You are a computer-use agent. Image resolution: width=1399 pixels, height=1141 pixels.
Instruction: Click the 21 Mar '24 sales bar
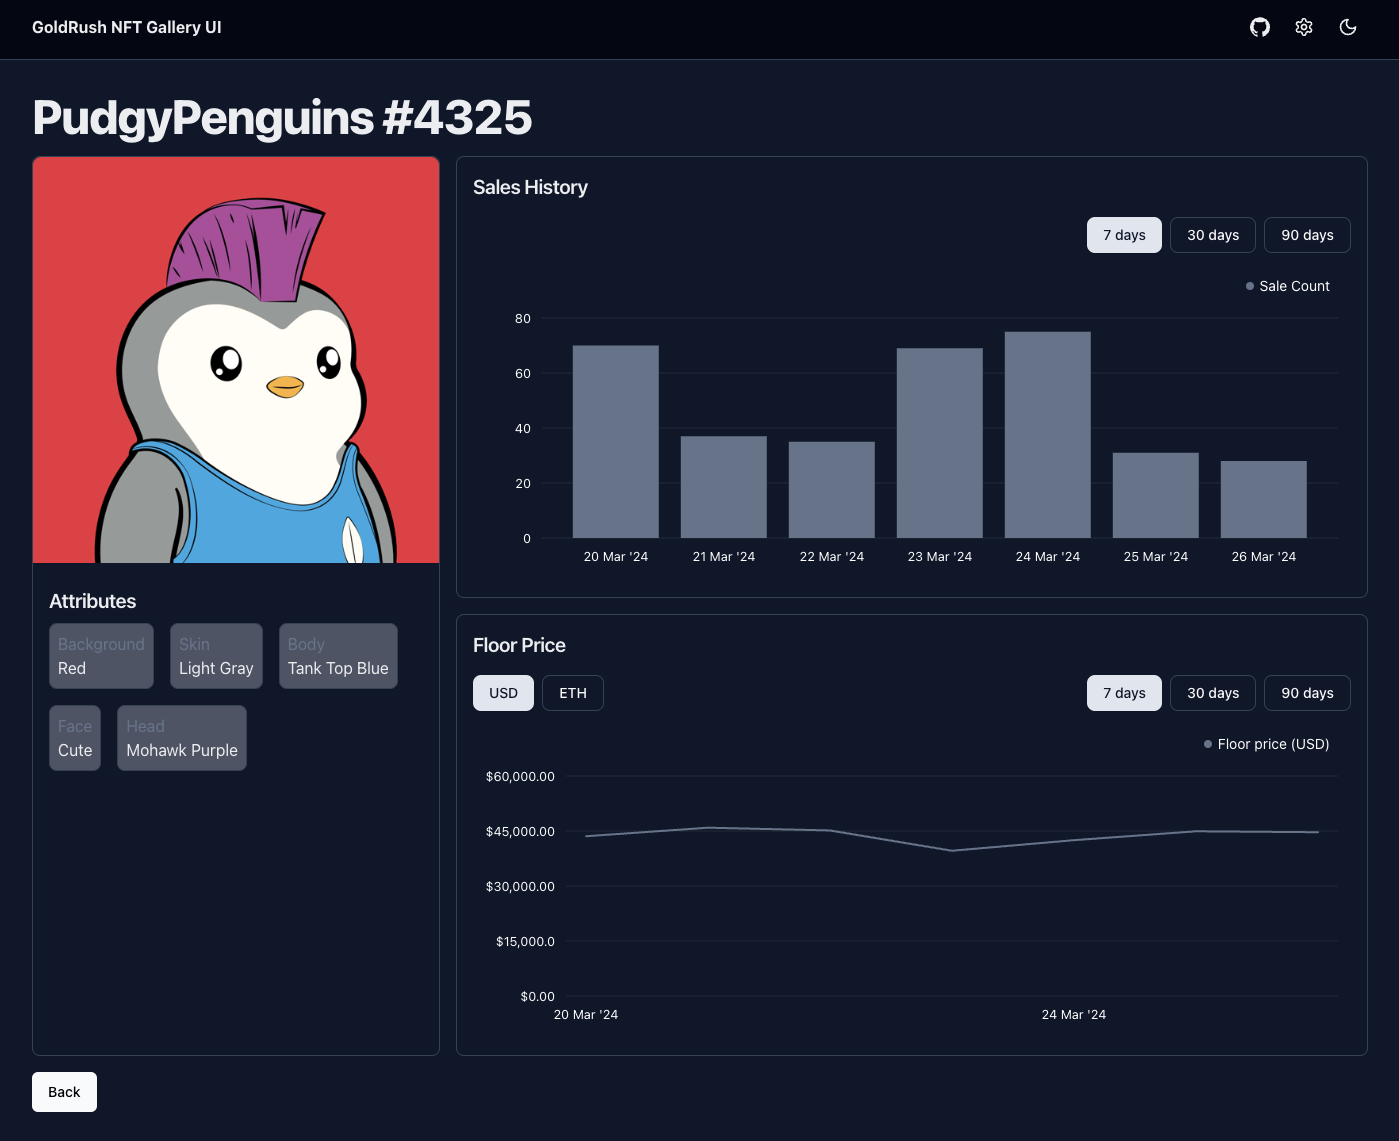pos(724,487)
